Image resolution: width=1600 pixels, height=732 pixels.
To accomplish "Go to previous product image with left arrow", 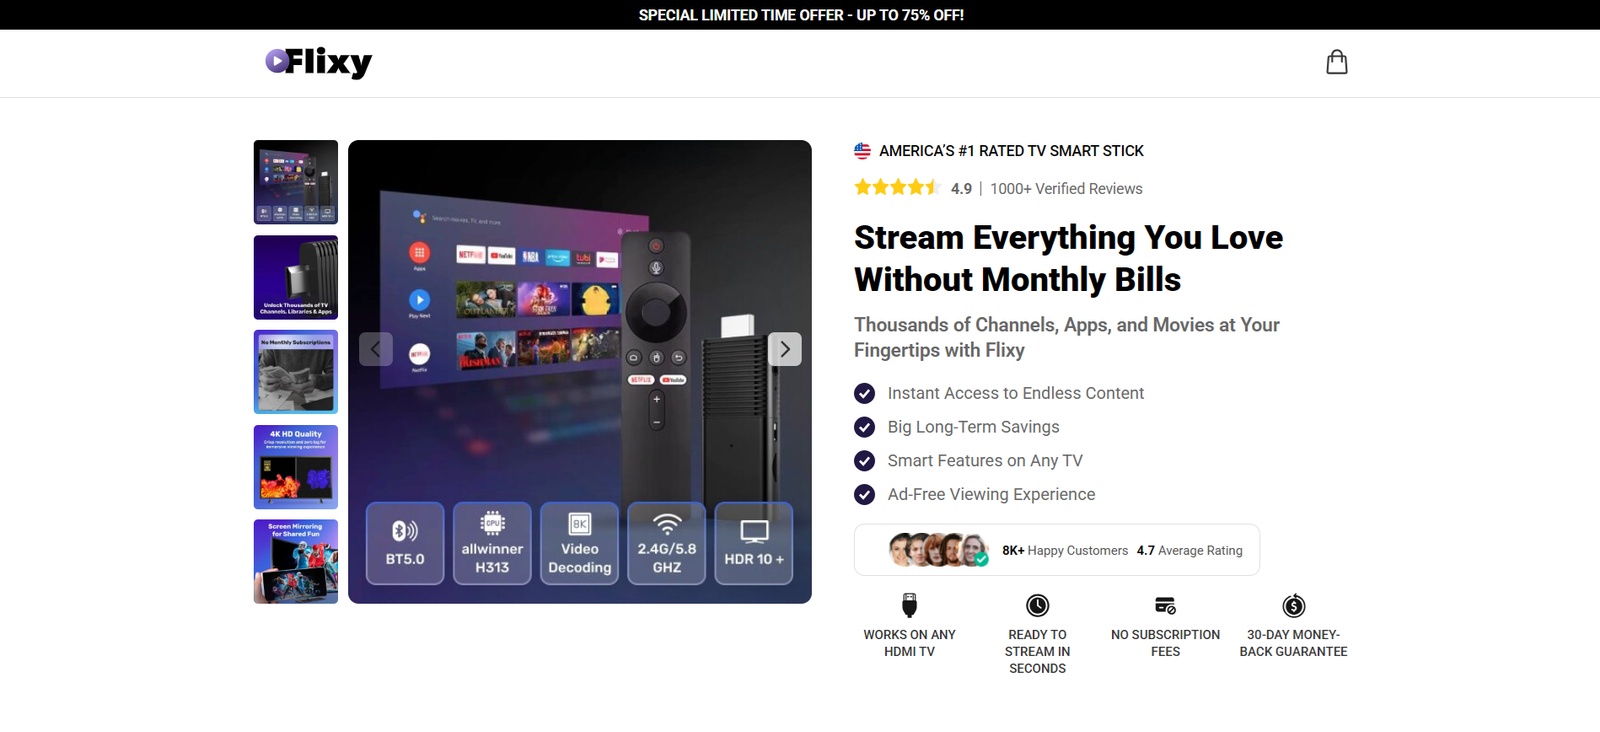I will point(375,349).
